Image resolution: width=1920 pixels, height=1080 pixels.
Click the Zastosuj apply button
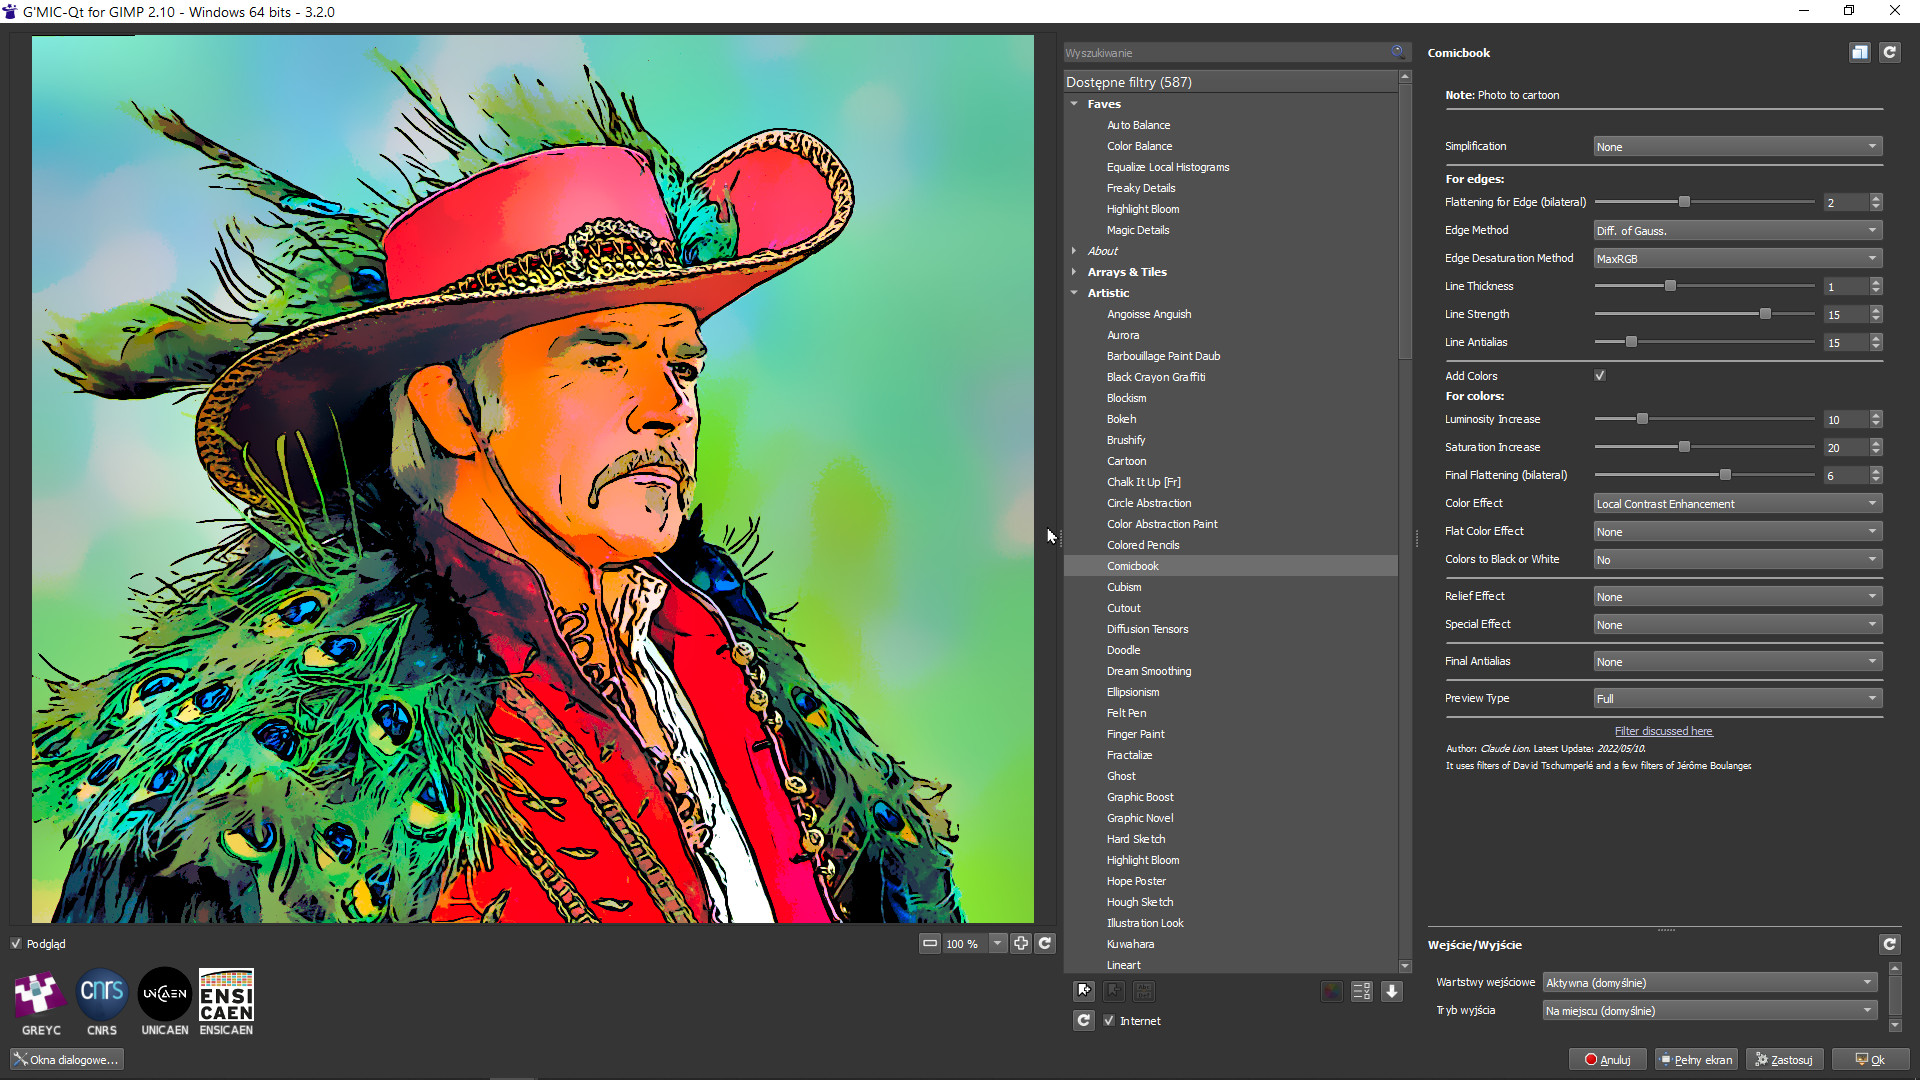1785,1059
